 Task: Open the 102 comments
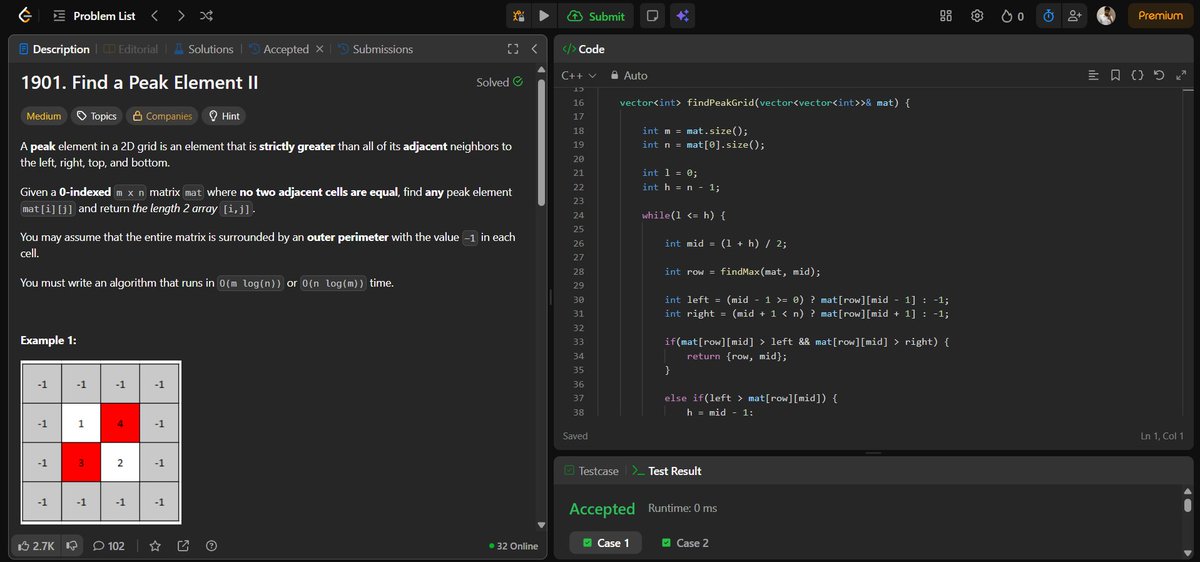tap(109, 546)
